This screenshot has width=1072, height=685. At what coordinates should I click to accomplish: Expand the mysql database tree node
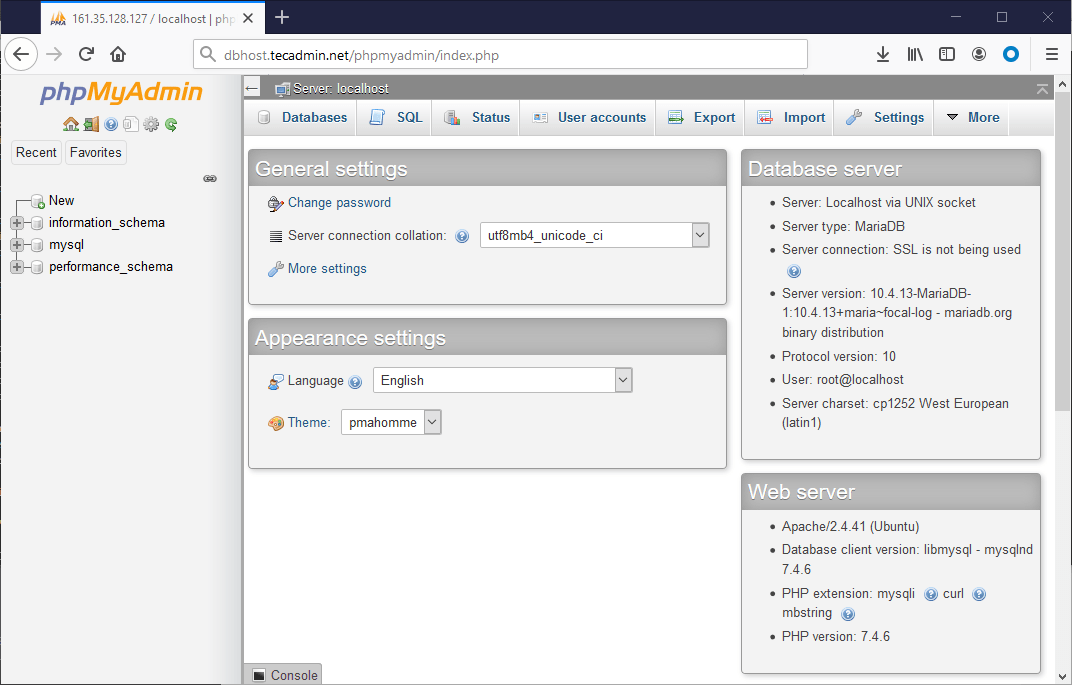pos(17,244)
